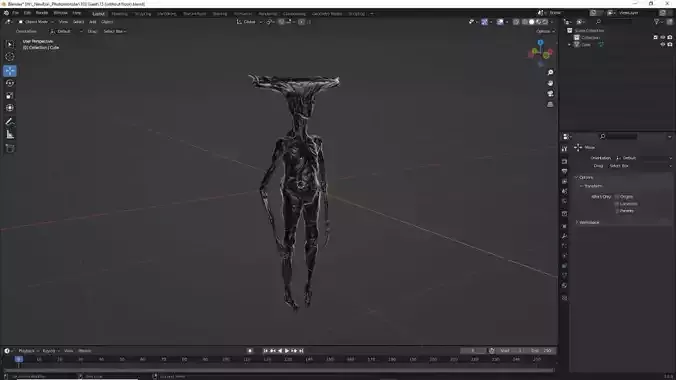676x380 pixels.
Task: Open the Tool properties tab icon
Action: coord(564,149)
